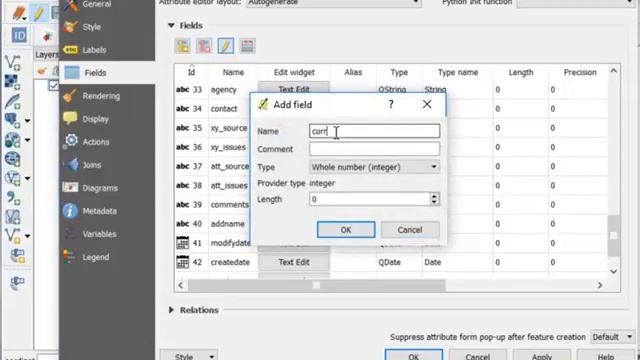Image resolution: width=640 pixels, height=360 pixels.
Task: Click OK in the Add field dialog
Action: coord(346,230)
